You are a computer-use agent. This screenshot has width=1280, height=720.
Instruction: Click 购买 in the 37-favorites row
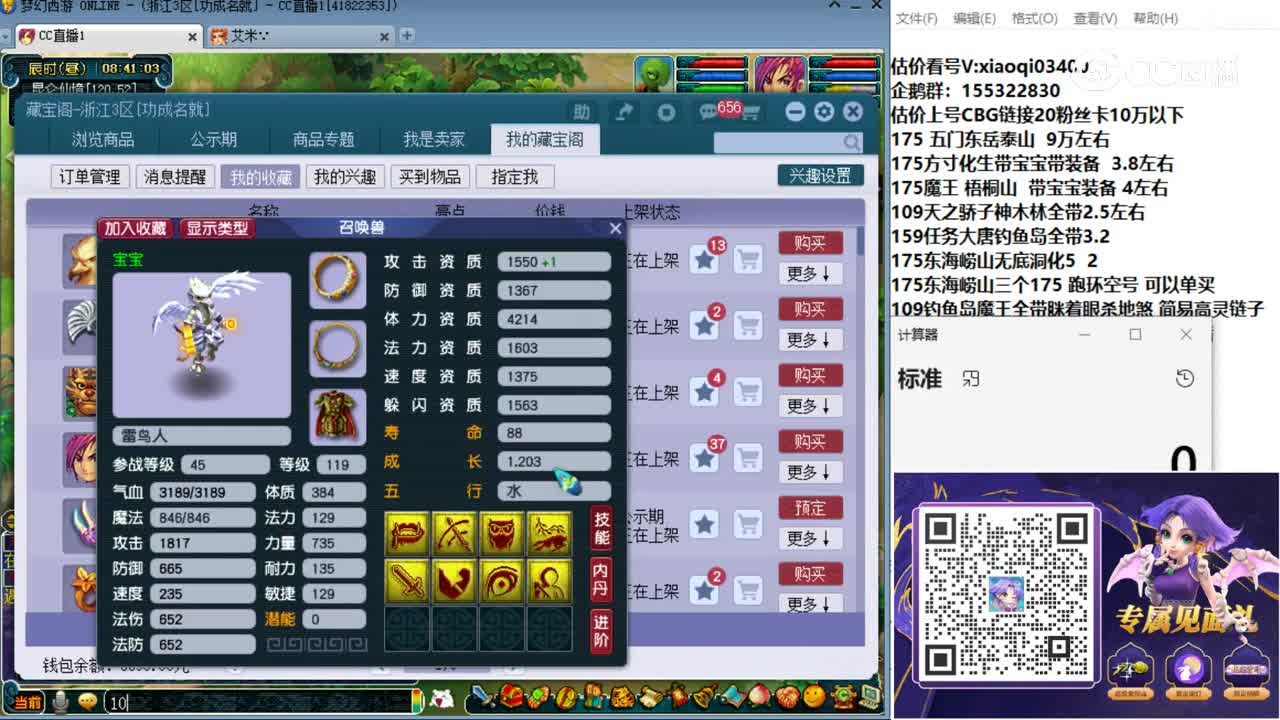pos(810,442)
